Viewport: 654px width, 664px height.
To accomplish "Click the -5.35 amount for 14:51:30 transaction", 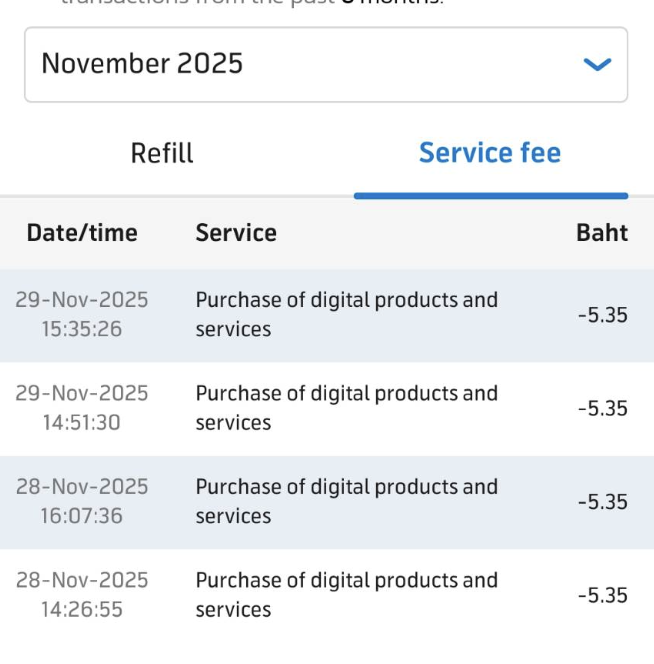I will pyautogui.click(x=603, y=409).
